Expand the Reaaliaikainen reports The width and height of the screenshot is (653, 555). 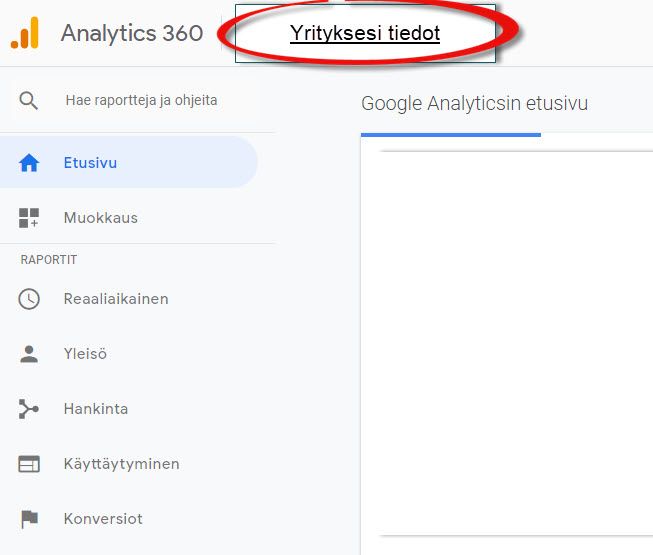coord(116,299)
